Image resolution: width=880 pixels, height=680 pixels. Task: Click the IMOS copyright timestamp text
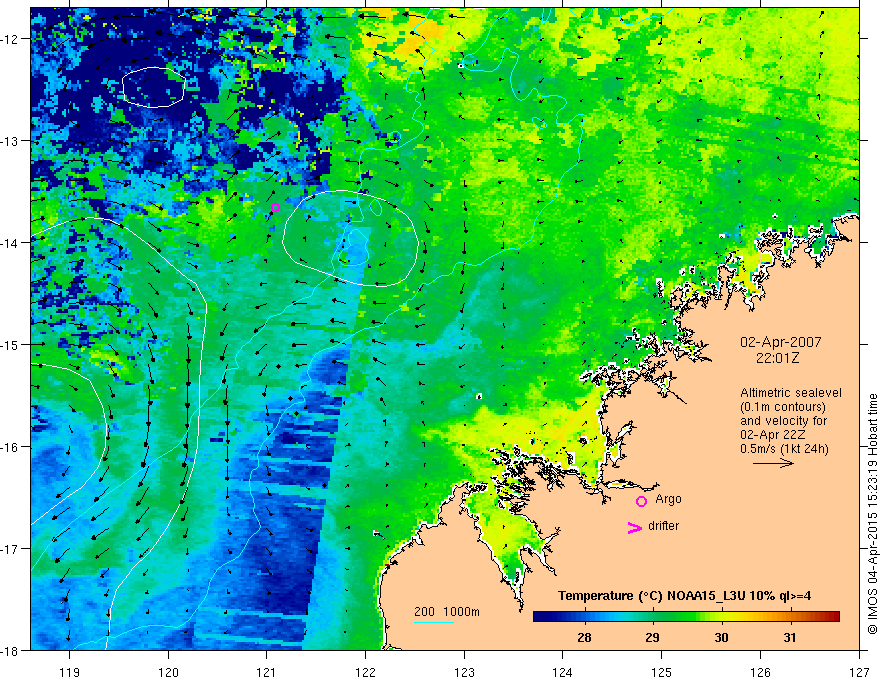pos(872,514)
